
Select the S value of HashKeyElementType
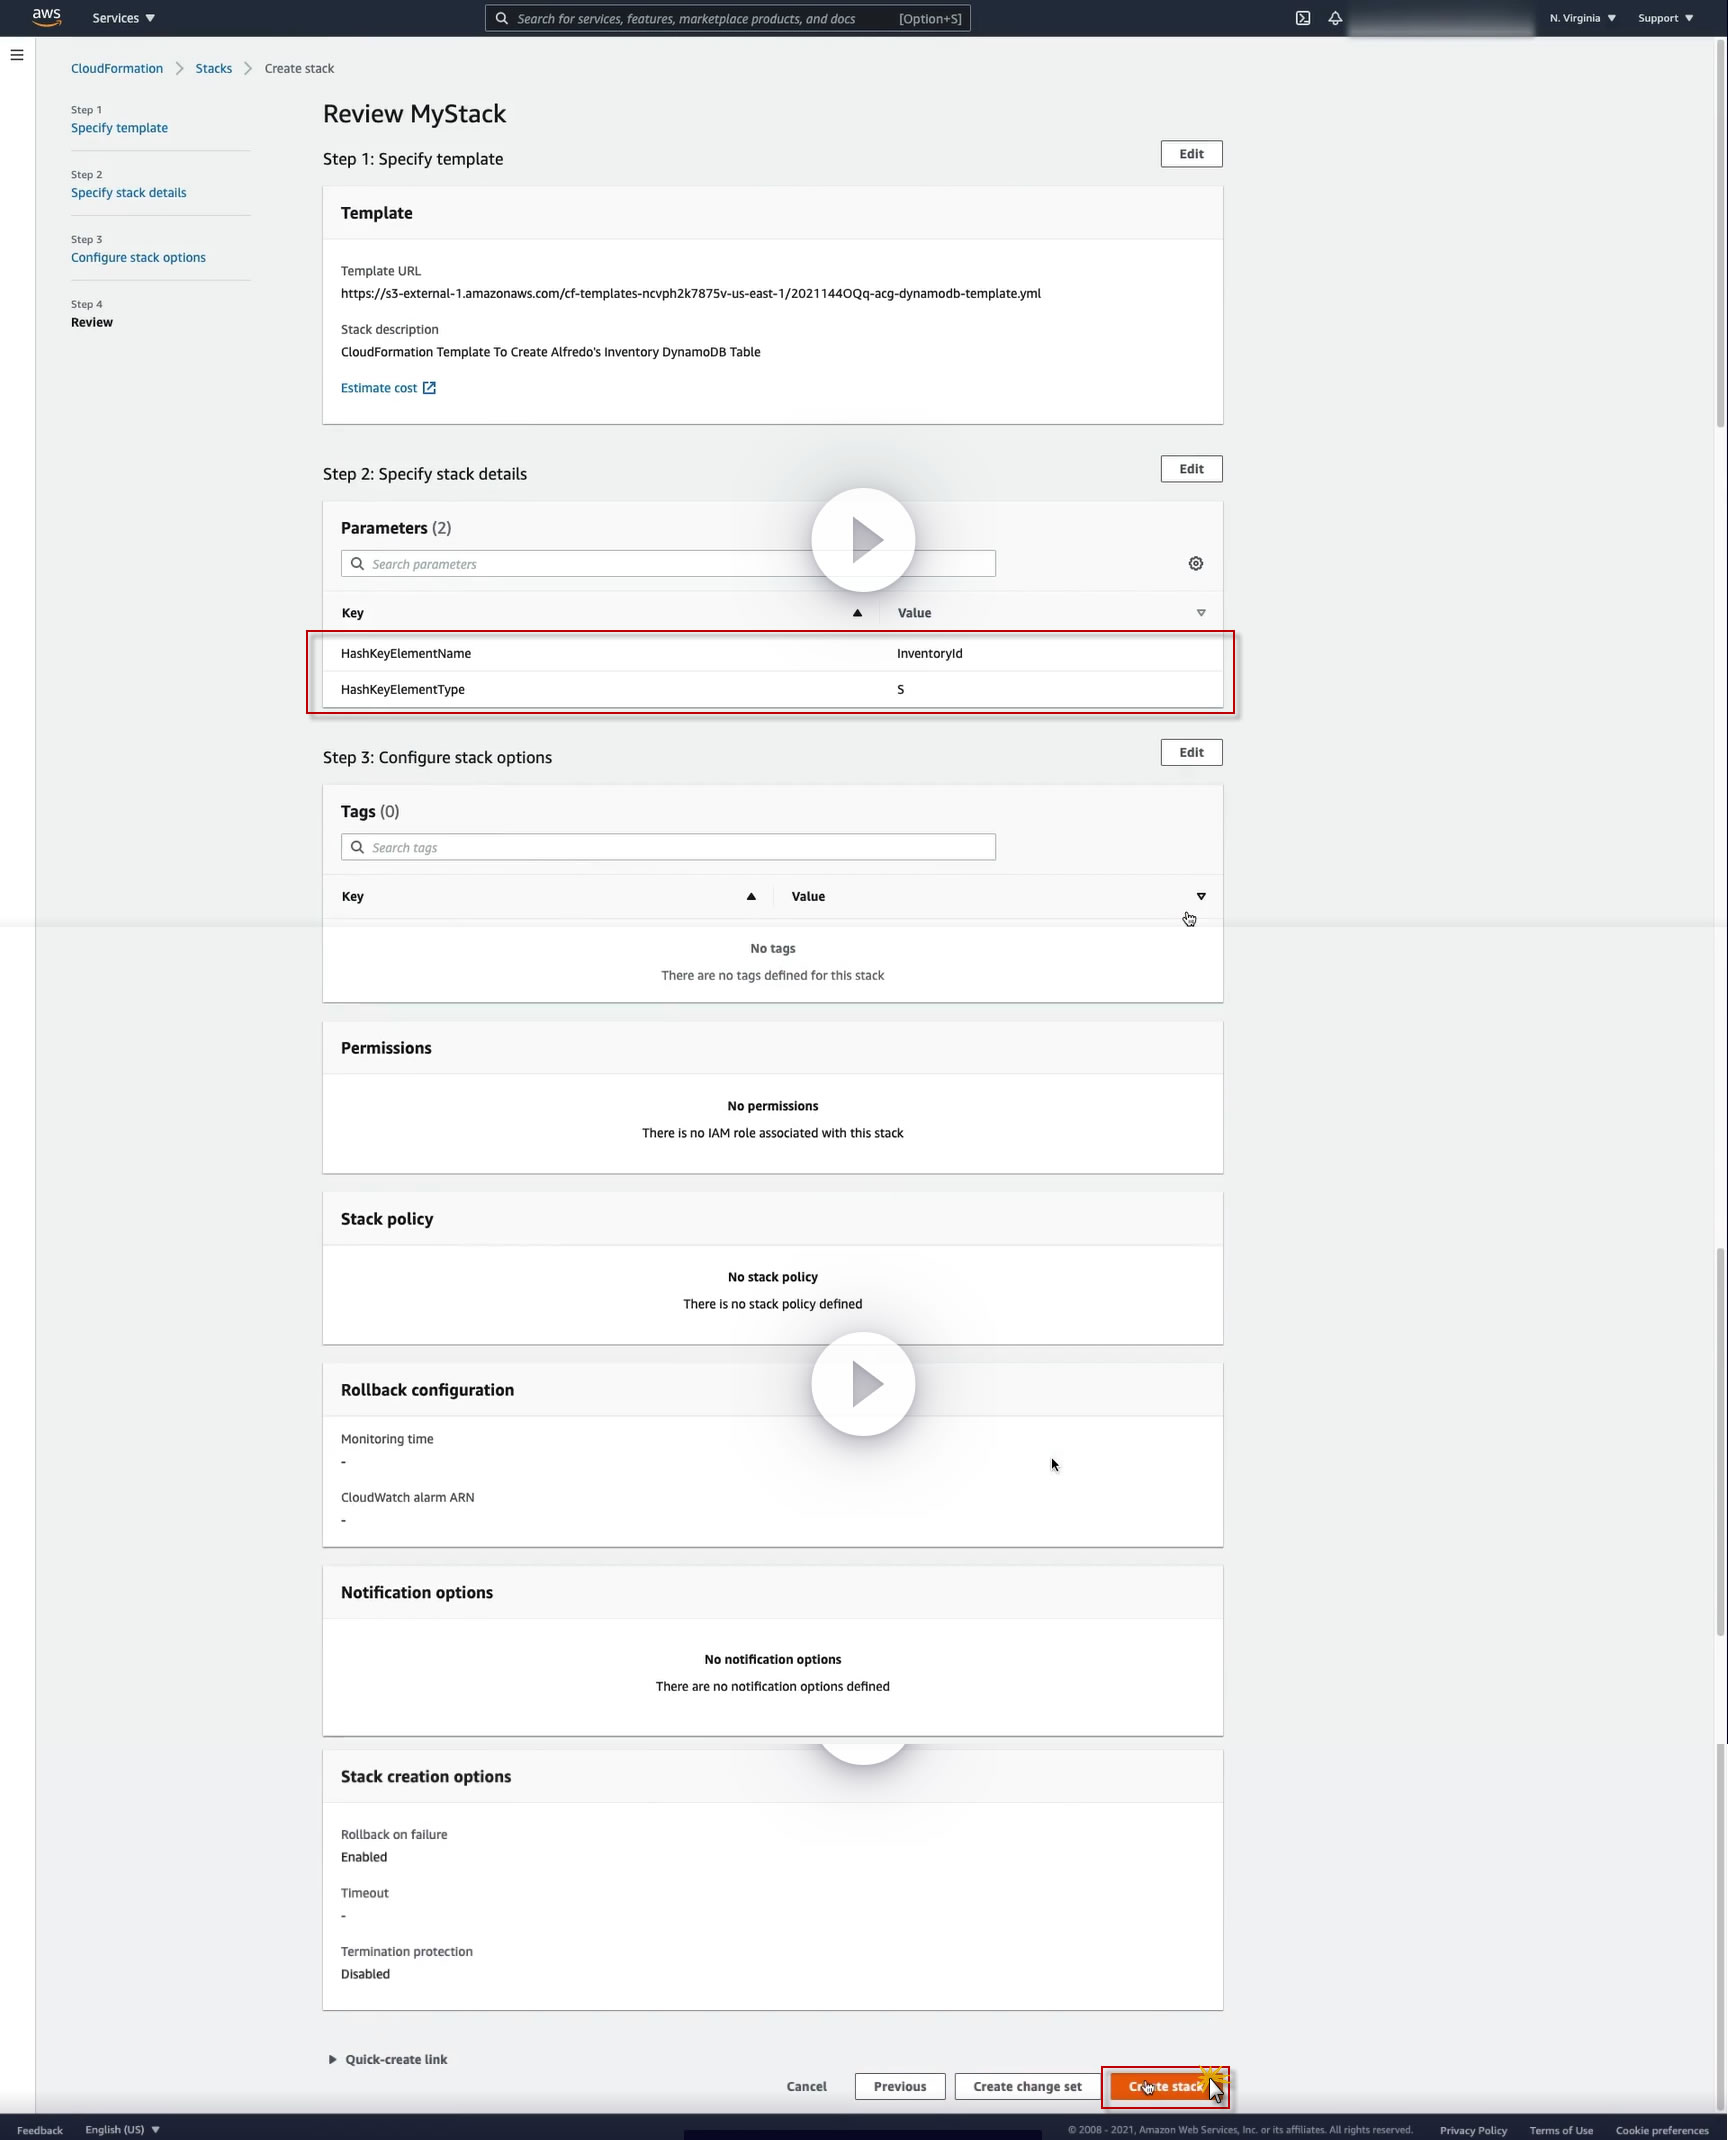pyautogui.click(x=901, y=690)
